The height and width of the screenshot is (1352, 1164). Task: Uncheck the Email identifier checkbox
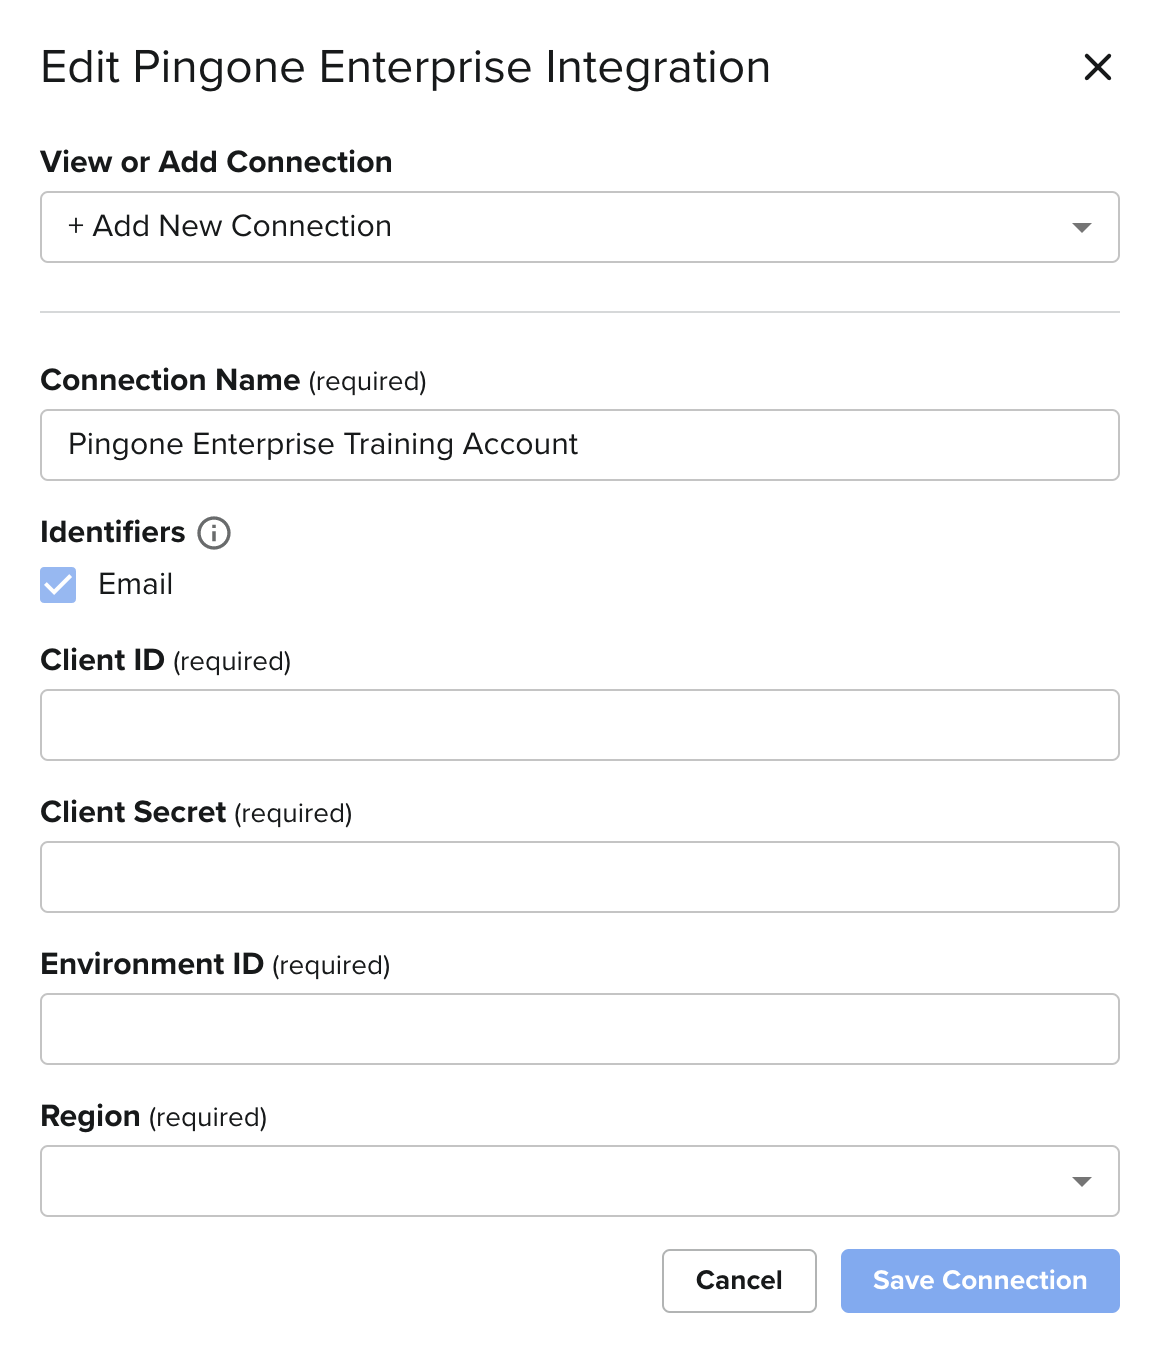tap(58, 585)
